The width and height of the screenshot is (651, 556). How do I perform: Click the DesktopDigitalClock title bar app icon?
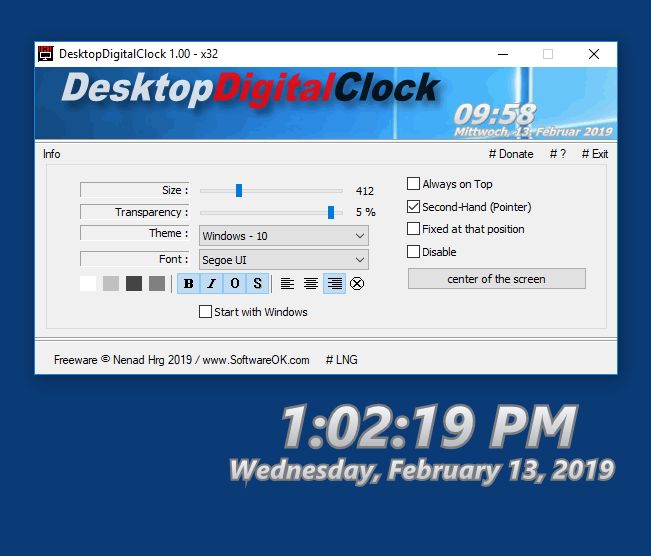[45, 54]
